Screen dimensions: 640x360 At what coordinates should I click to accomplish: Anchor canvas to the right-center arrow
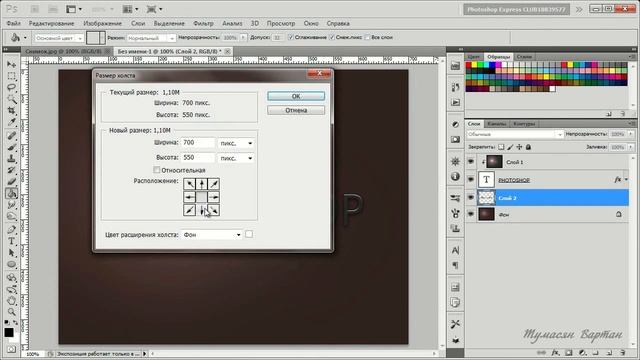point(214,197)
